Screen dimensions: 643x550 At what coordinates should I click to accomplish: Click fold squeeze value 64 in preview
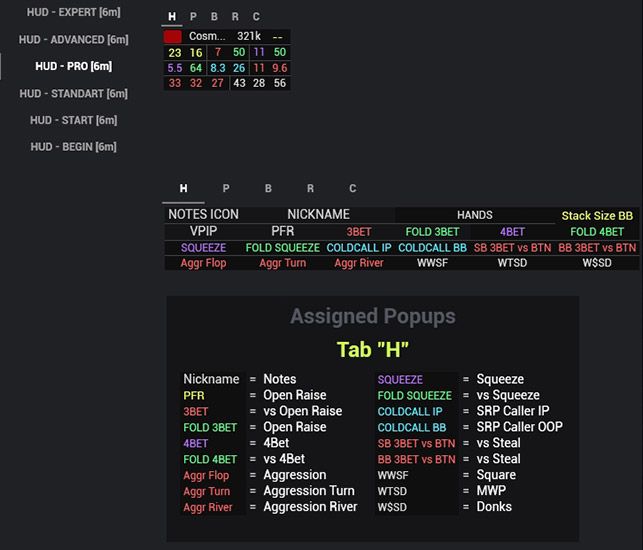pyautogui.click(x=196, y=68)
